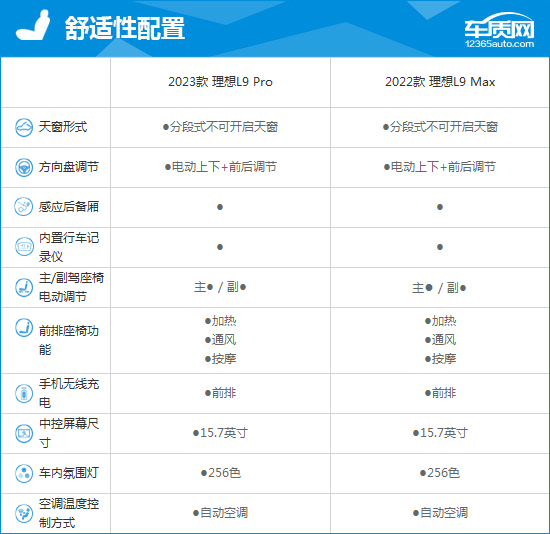The height and width of the screenshot is (534, 550).
Task: Click the 方向盘调节 steering wheel icon
Action: [x=24, y=167]
